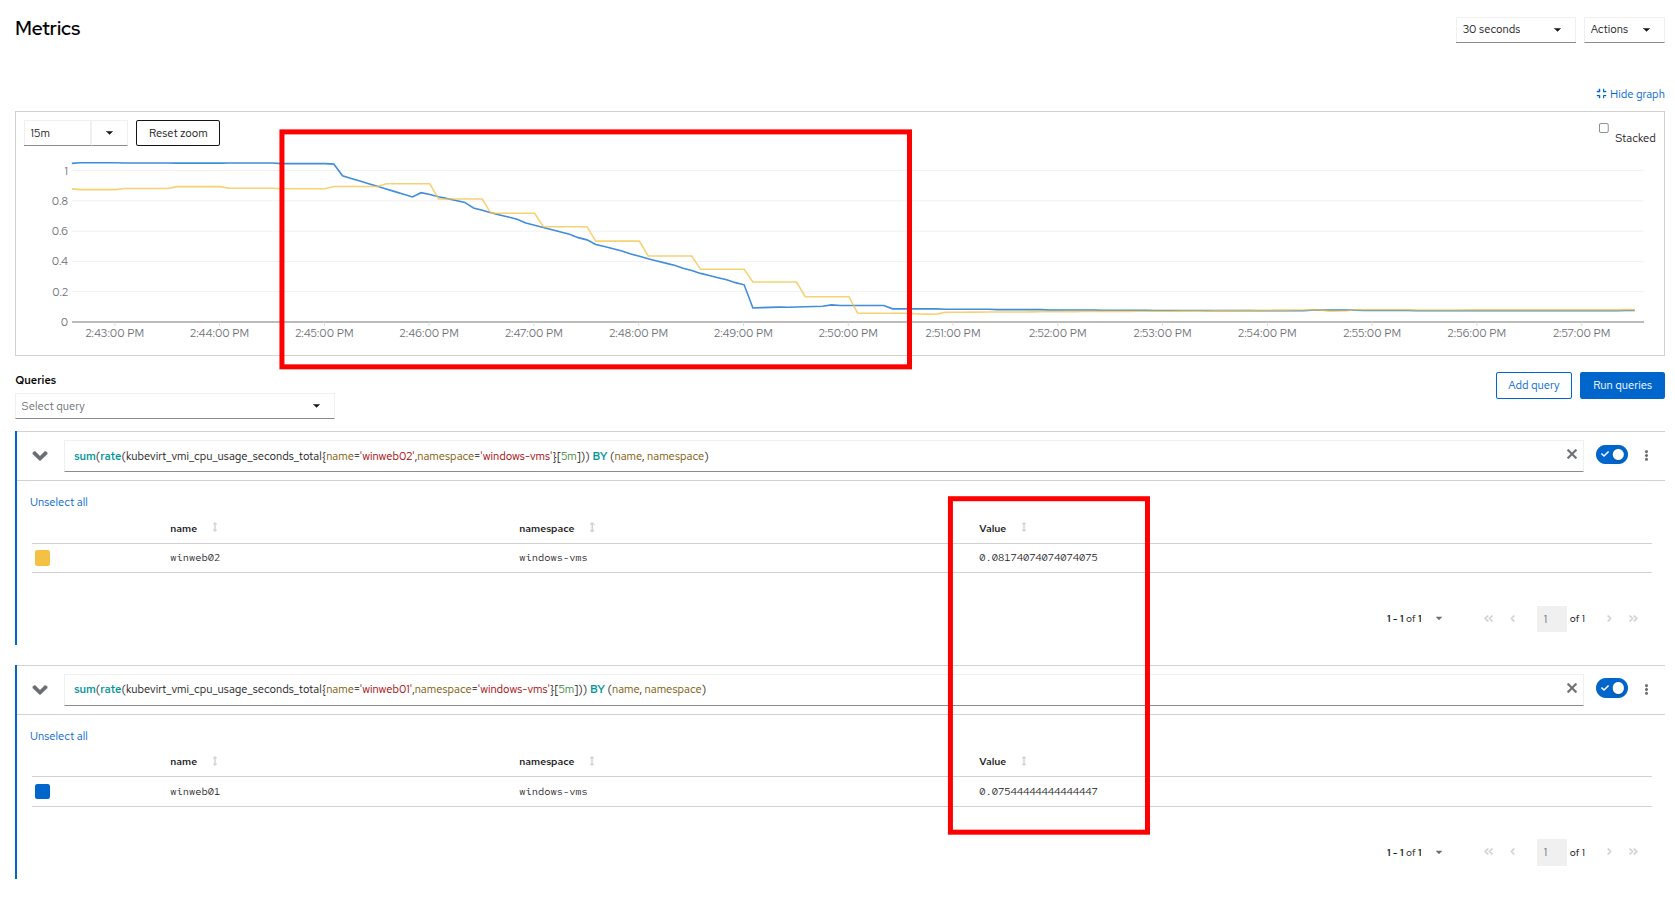Click the Hide graph link
The width and height of the screenshot is (1675, 903).
[x=1630, y=94]
